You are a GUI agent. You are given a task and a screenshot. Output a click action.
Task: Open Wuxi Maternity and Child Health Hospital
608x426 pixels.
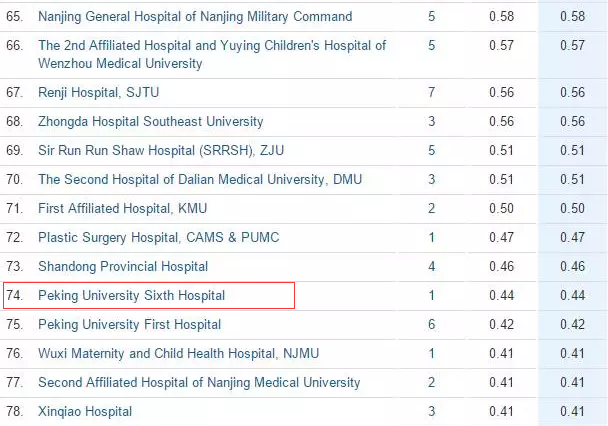178,354
